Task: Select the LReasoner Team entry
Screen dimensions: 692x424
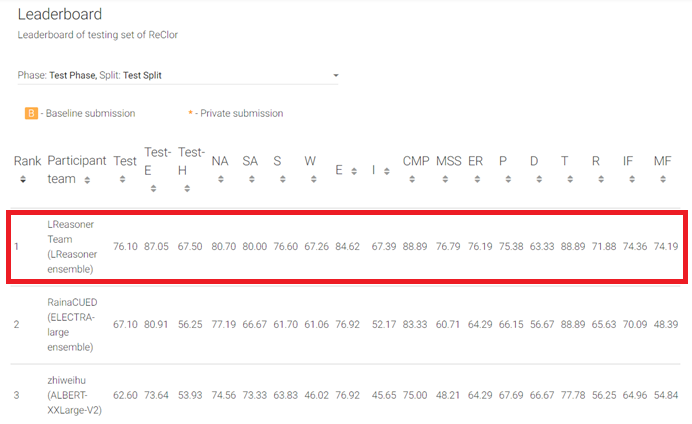Action: [71, 246]
